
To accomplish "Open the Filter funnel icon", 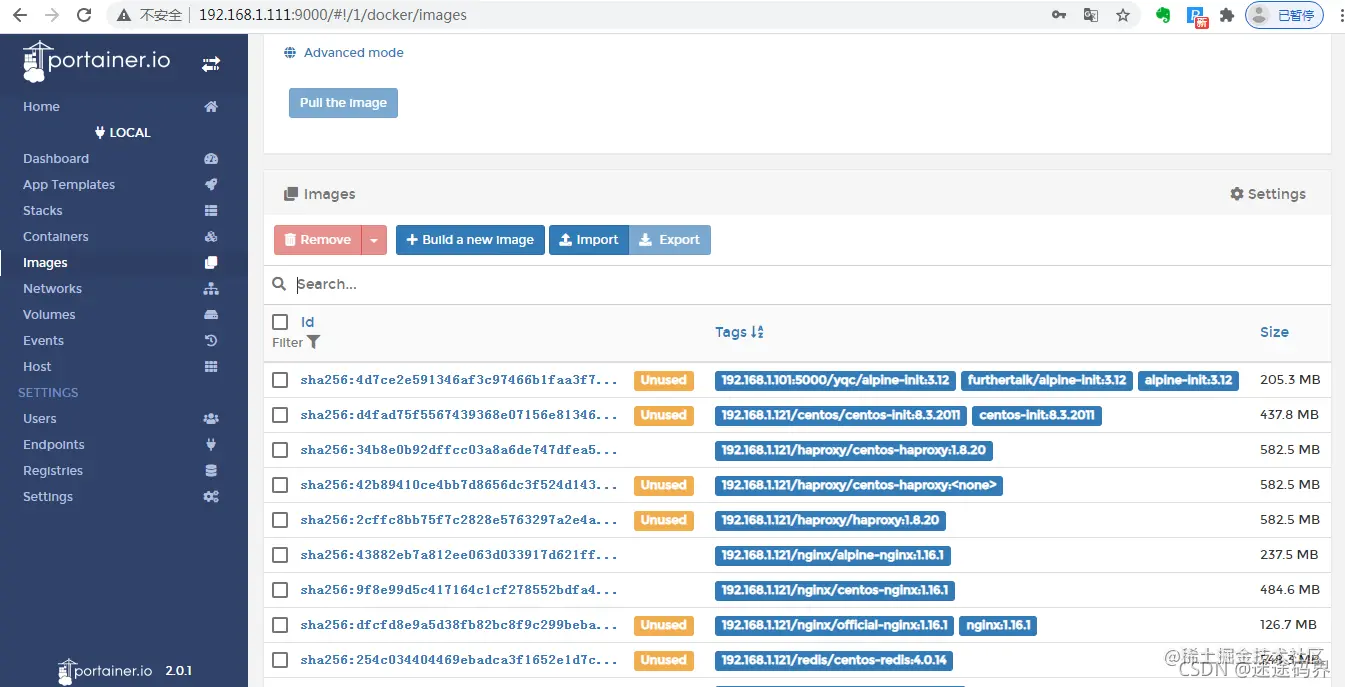I will 314,342.
